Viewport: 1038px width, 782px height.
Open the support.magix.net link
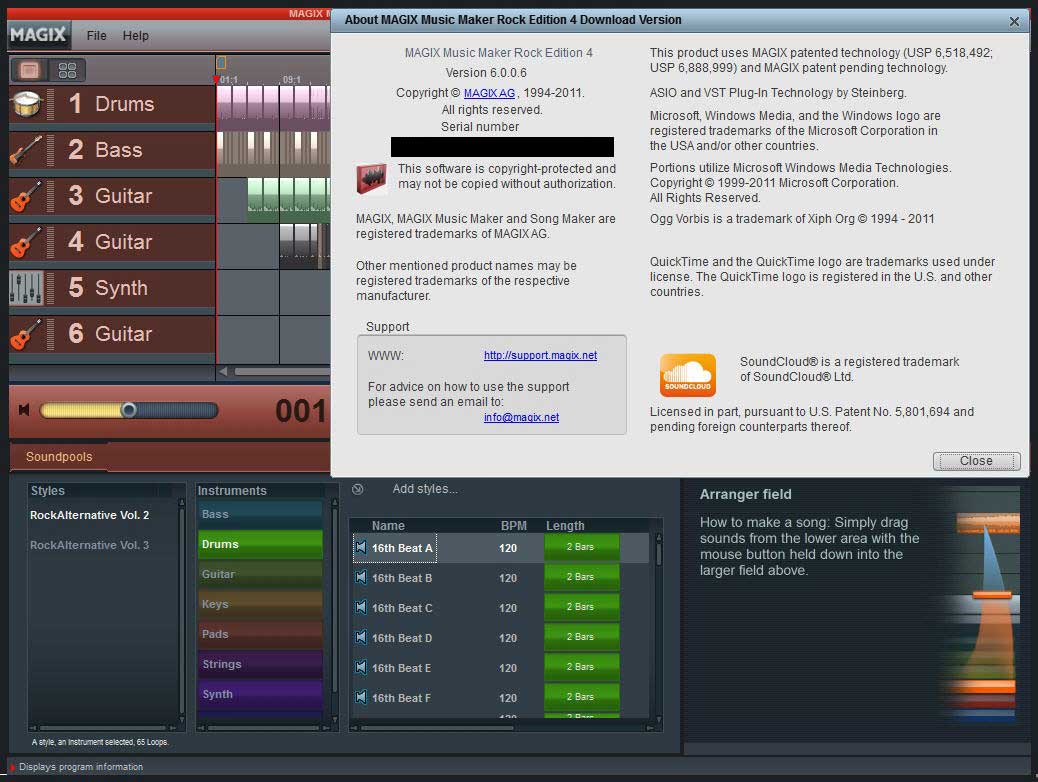(x=540, y=355)
